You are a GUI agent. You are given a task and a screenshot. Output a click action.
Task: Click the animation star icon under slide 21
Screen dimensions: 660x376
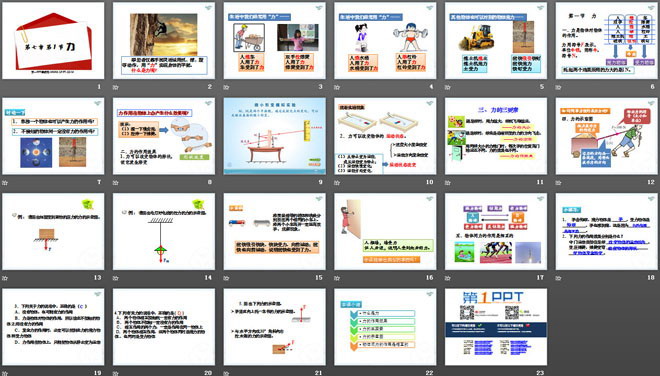(226, 373)
